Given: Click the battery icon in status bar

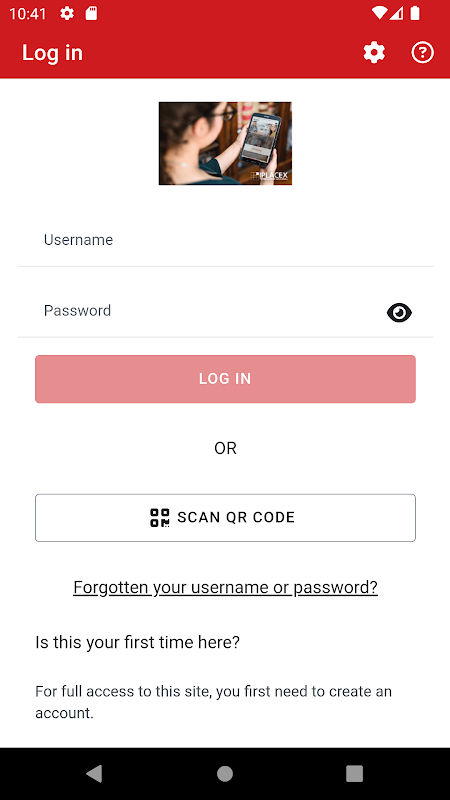Looking at the screenshot, I should [415, 13].
